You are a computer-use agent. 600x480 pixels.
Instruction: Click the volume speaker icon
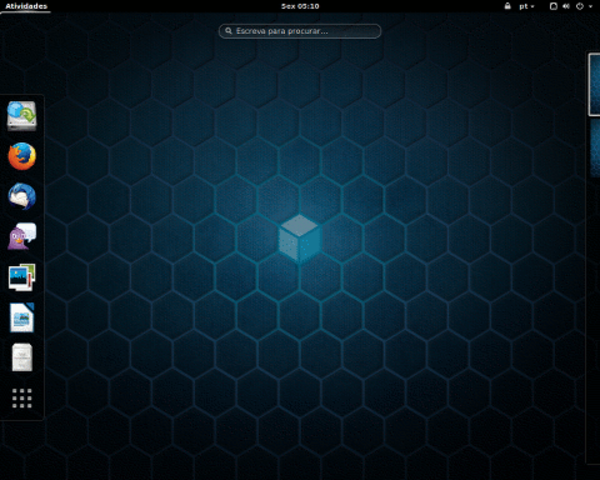point(566,6)
